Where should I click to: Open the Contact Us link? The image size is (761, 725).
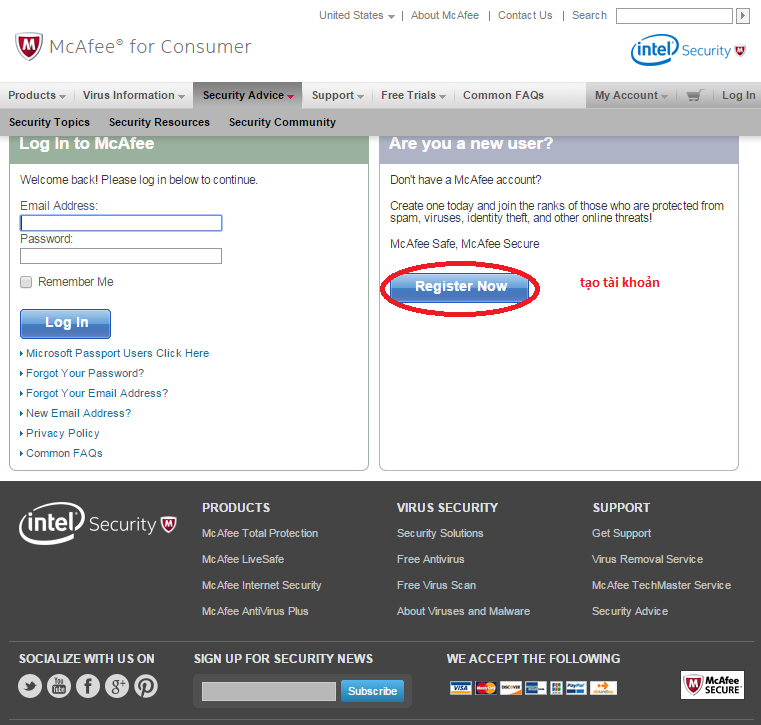[x=525, y=16]
